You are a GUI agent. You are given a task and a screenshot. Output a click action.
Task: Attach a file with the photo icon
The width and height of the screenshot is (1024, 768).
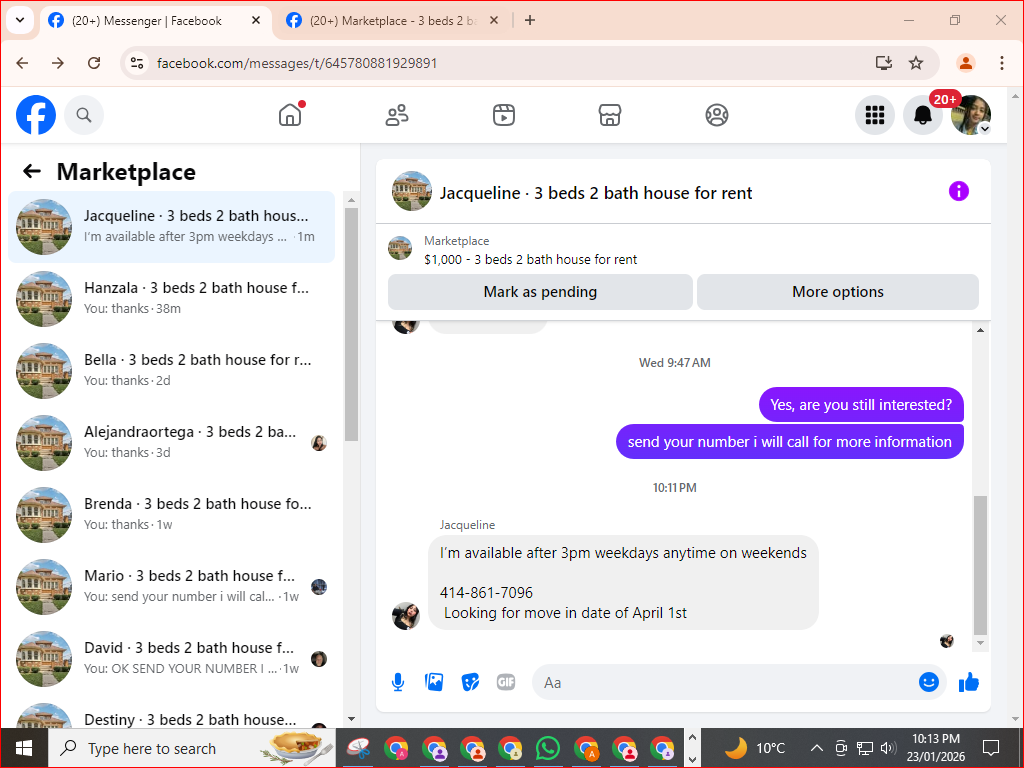[x=434, y=682]
